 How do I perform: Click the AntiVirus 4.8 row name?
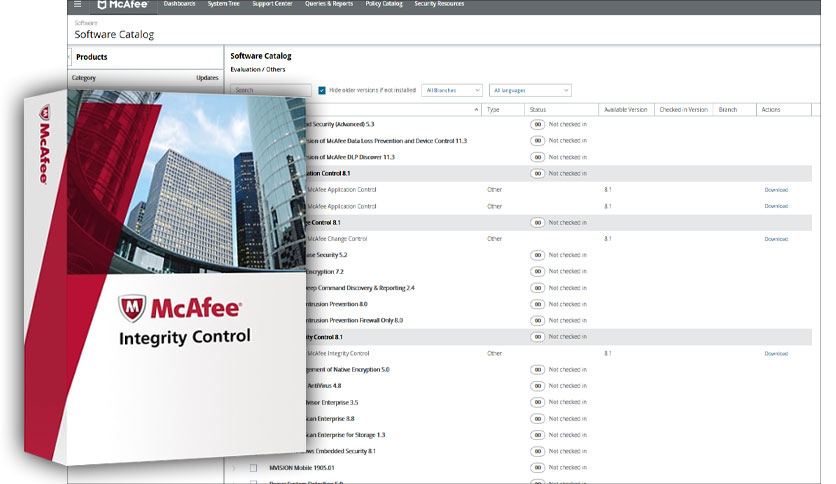[324, 386]
